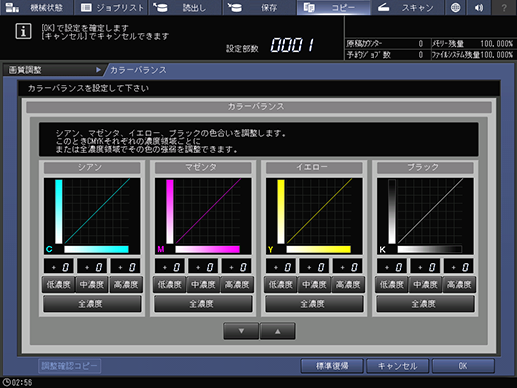Click the speaker volume icon
Screen dimensions: 517x388
[x=479, y=7]
